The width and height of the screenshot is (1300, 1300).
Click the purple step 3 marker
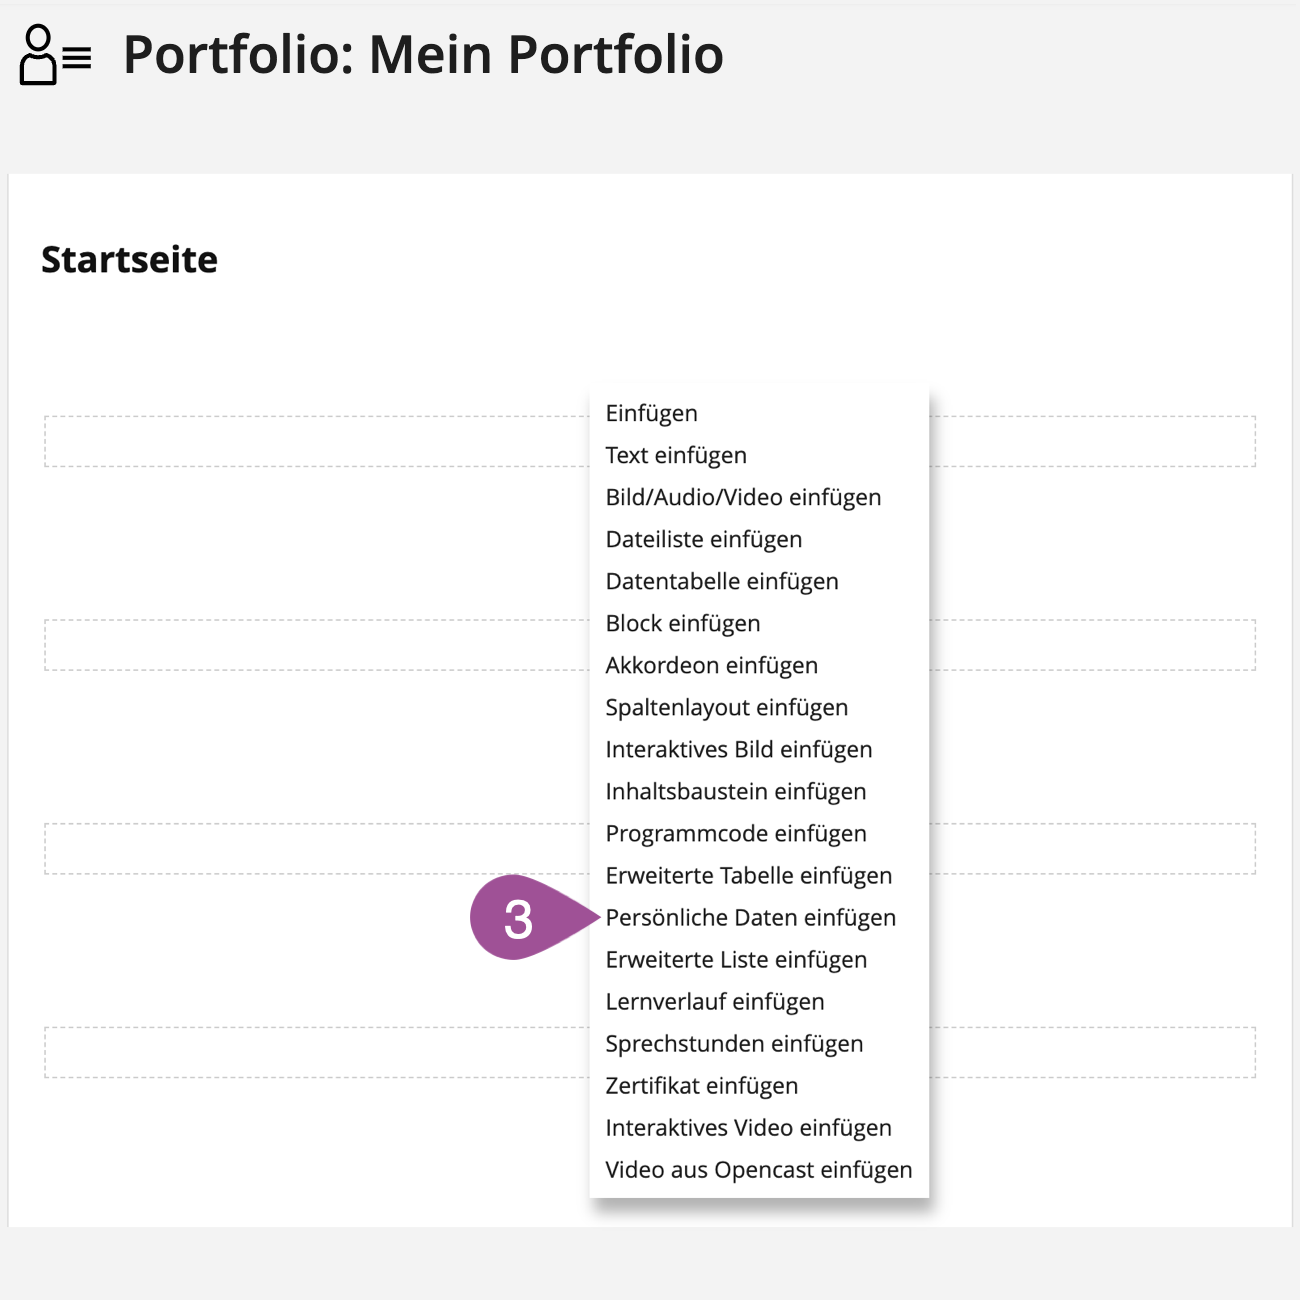[x=520, y=918]
